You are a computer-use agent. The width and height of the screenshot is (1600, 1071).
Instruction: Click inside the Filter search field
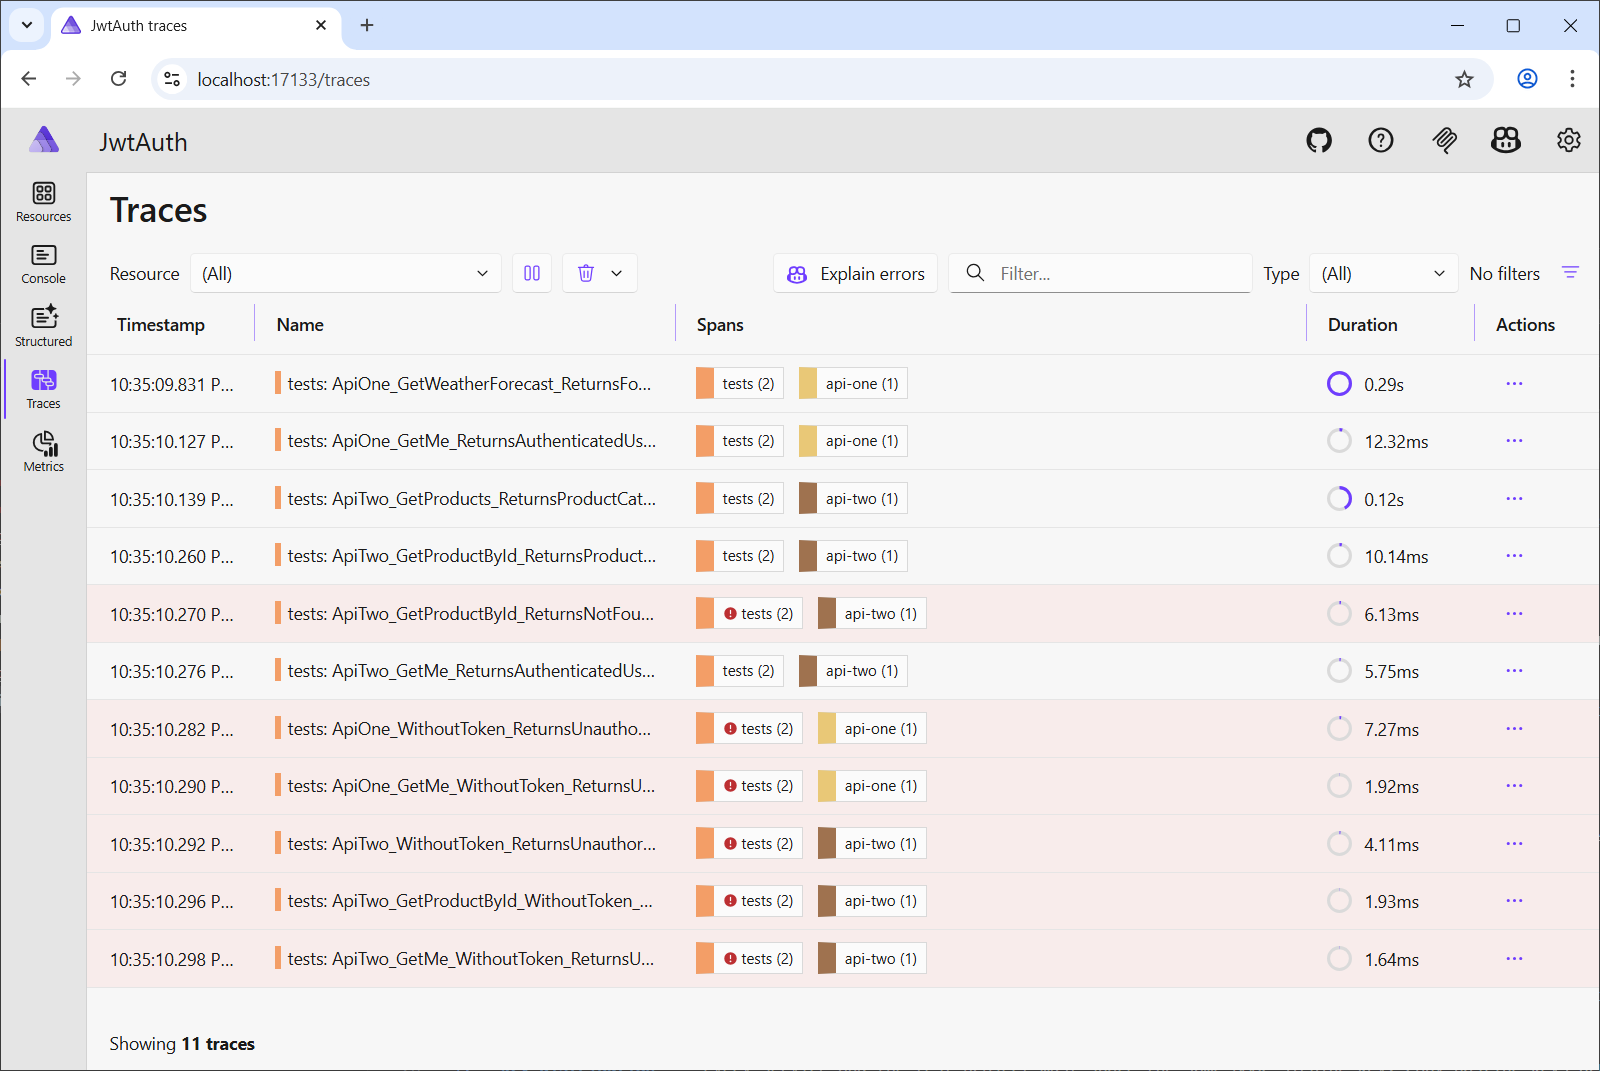point(1100,272)
